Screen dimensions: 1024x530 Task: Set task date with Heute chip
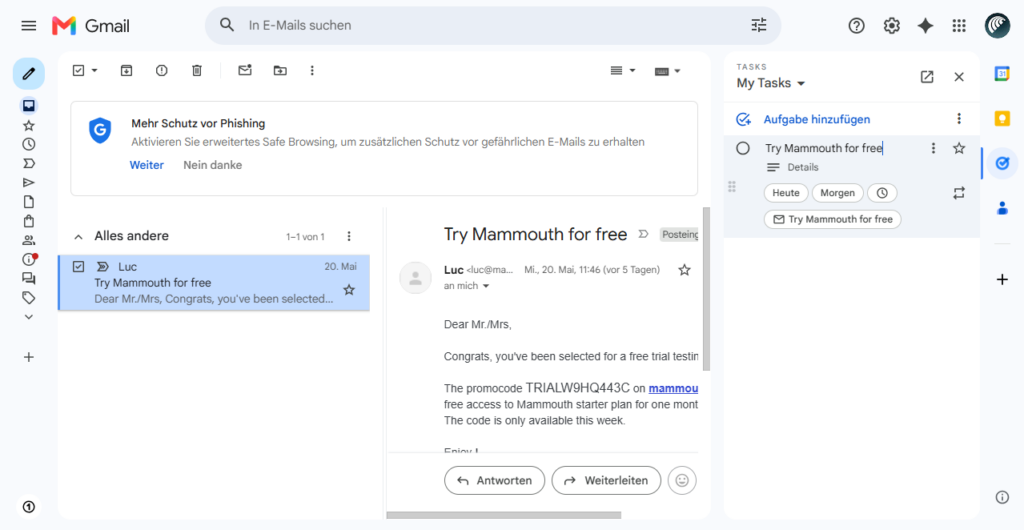(786, 193)
